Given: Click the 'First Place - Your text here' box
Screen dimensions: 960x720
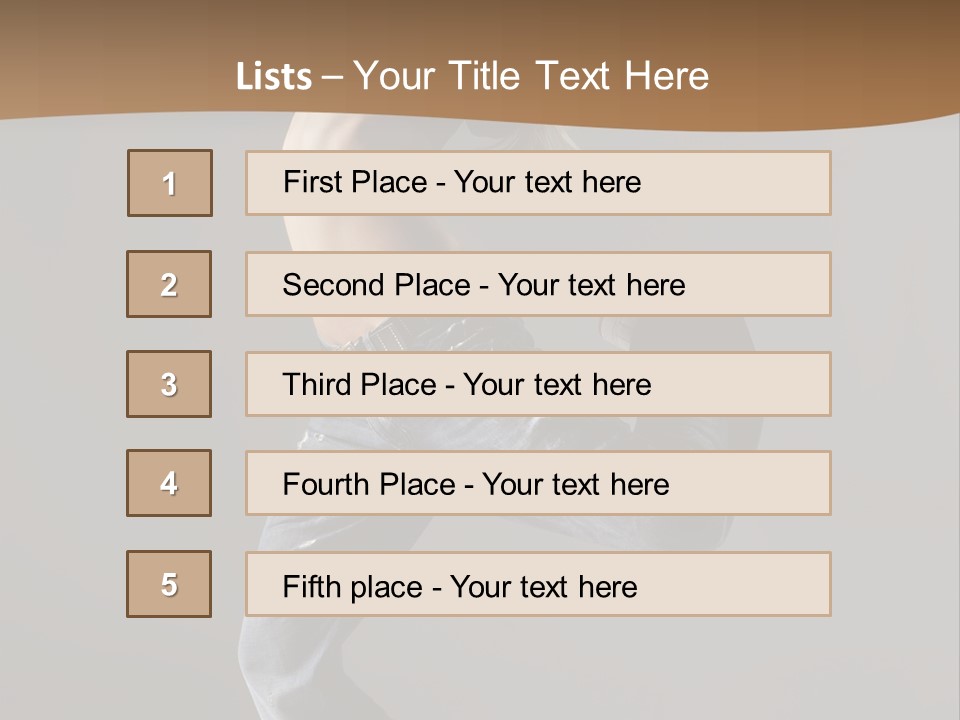Looking at the screenshot, I should [x=538, y=183].
